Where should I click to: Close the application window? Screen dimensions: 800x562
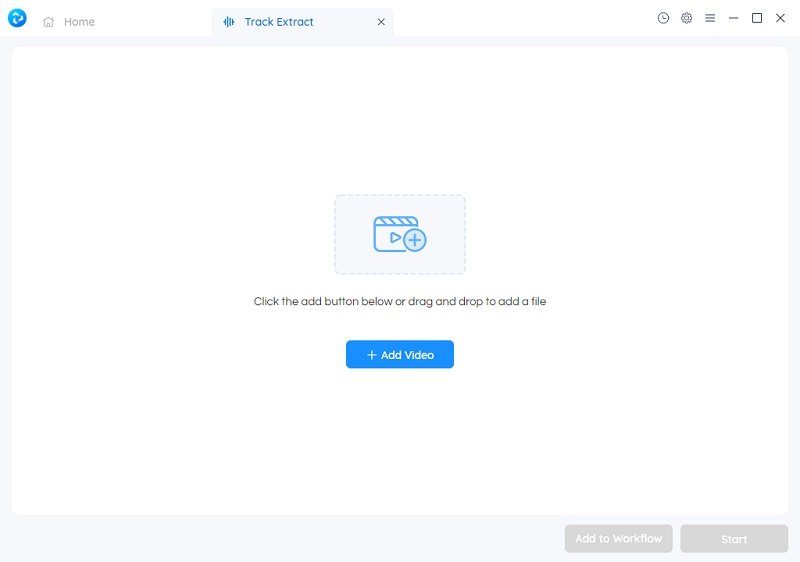781,18
